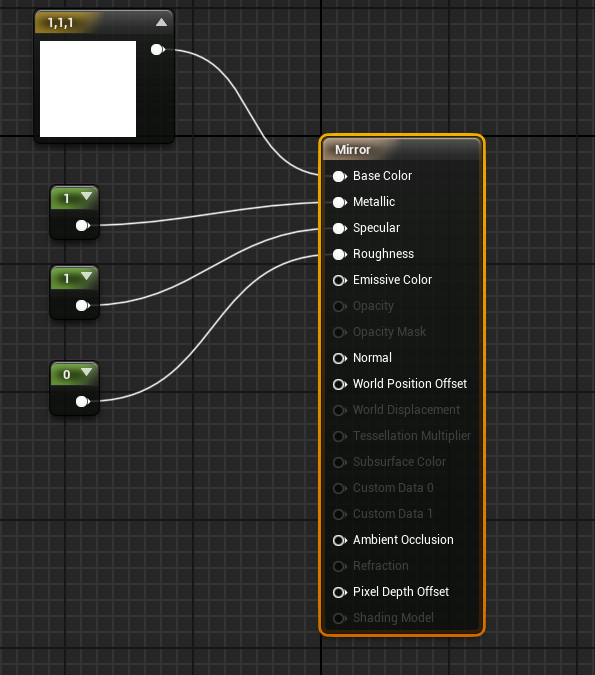Select the Specular input pin
595x675 pixels.
[x=340, y=228]
